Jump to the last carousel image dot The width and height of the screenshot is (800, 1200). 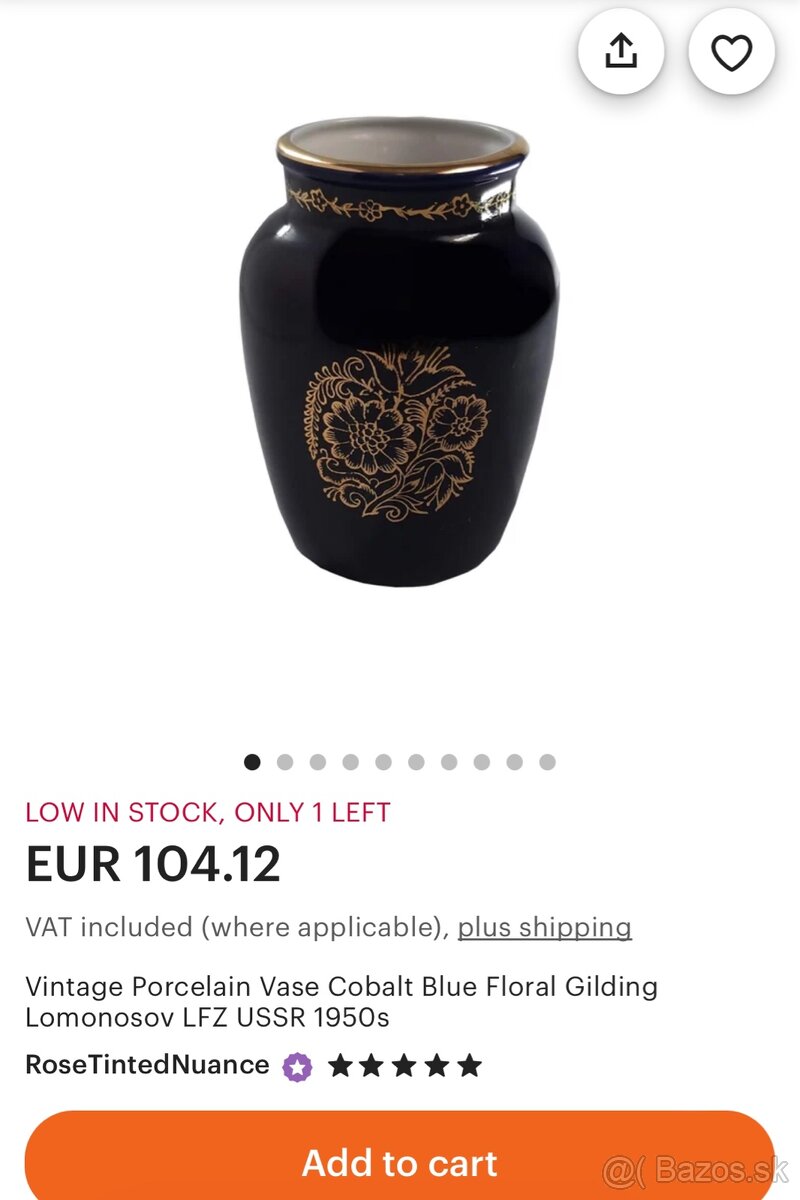tap(547, 762)
